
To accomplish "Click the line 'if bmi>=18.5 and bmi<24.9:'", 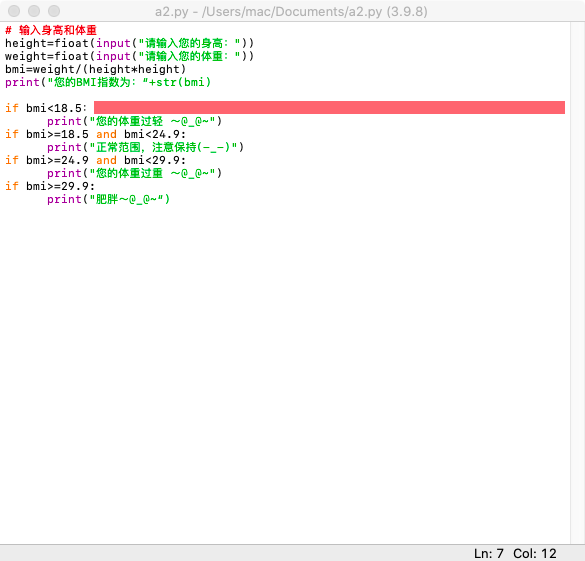I will (x=95, y=134).
